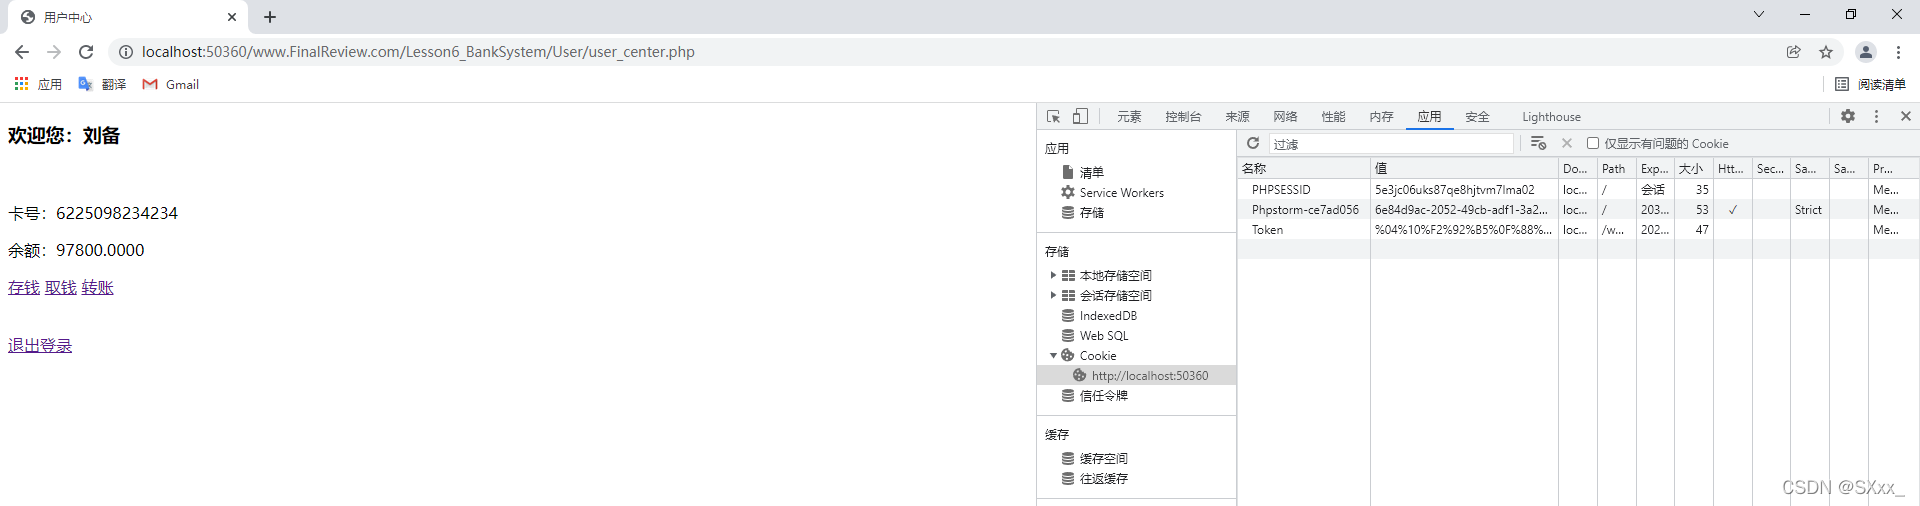The width and height of the screenshot is (1920, 506).
Task: Open Chrome three-dot menu
Action: (1898, 52)
